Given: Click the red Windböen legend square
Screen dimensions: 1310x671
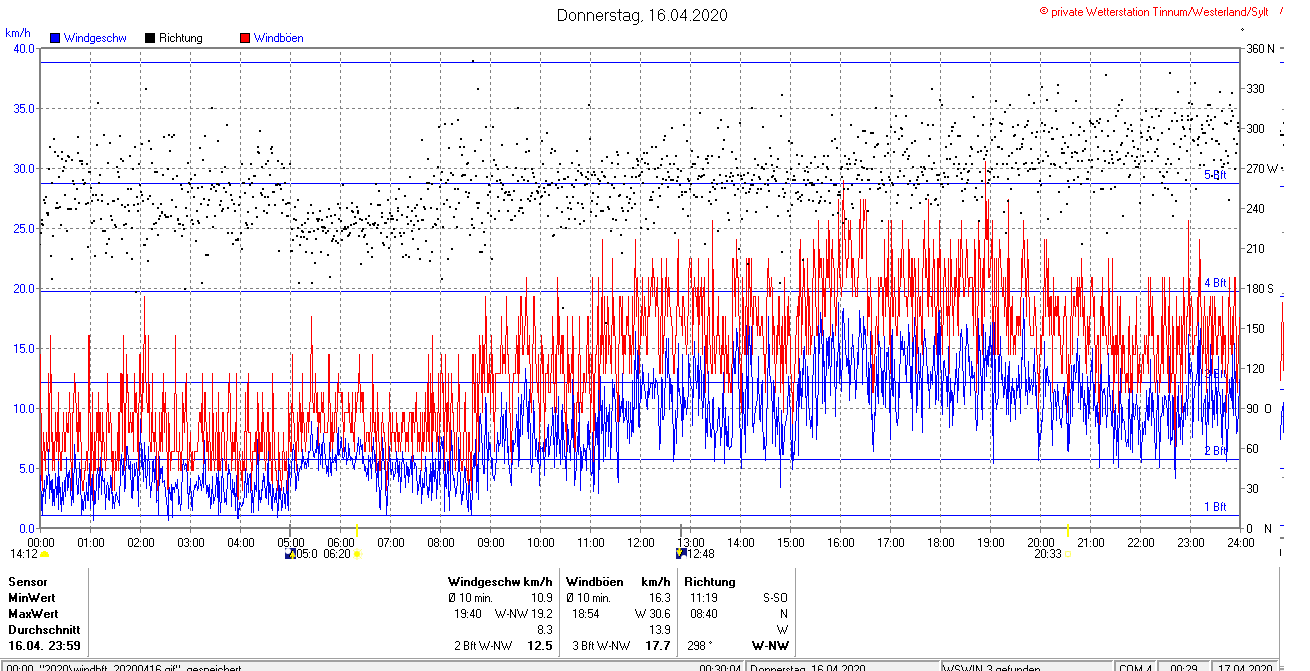Looking at the screenshot, I should click(245, 38).
